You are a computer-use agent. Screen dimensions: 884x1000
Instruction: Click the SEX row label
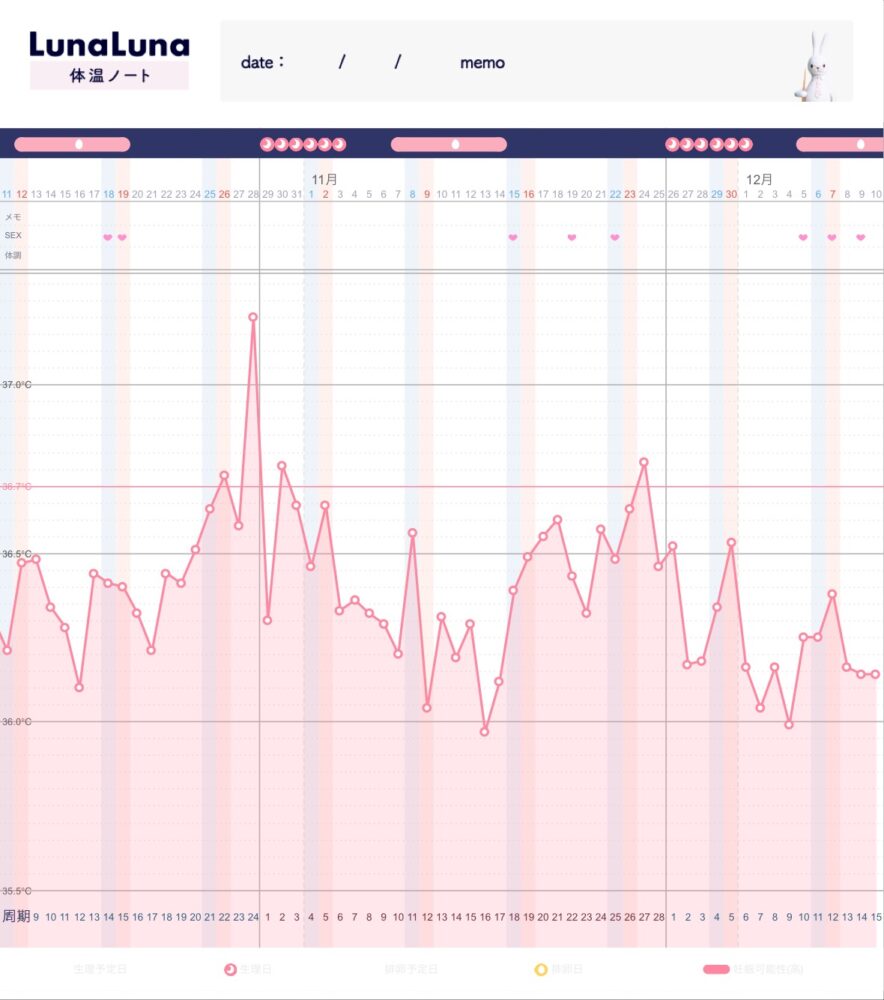(13, 236)
